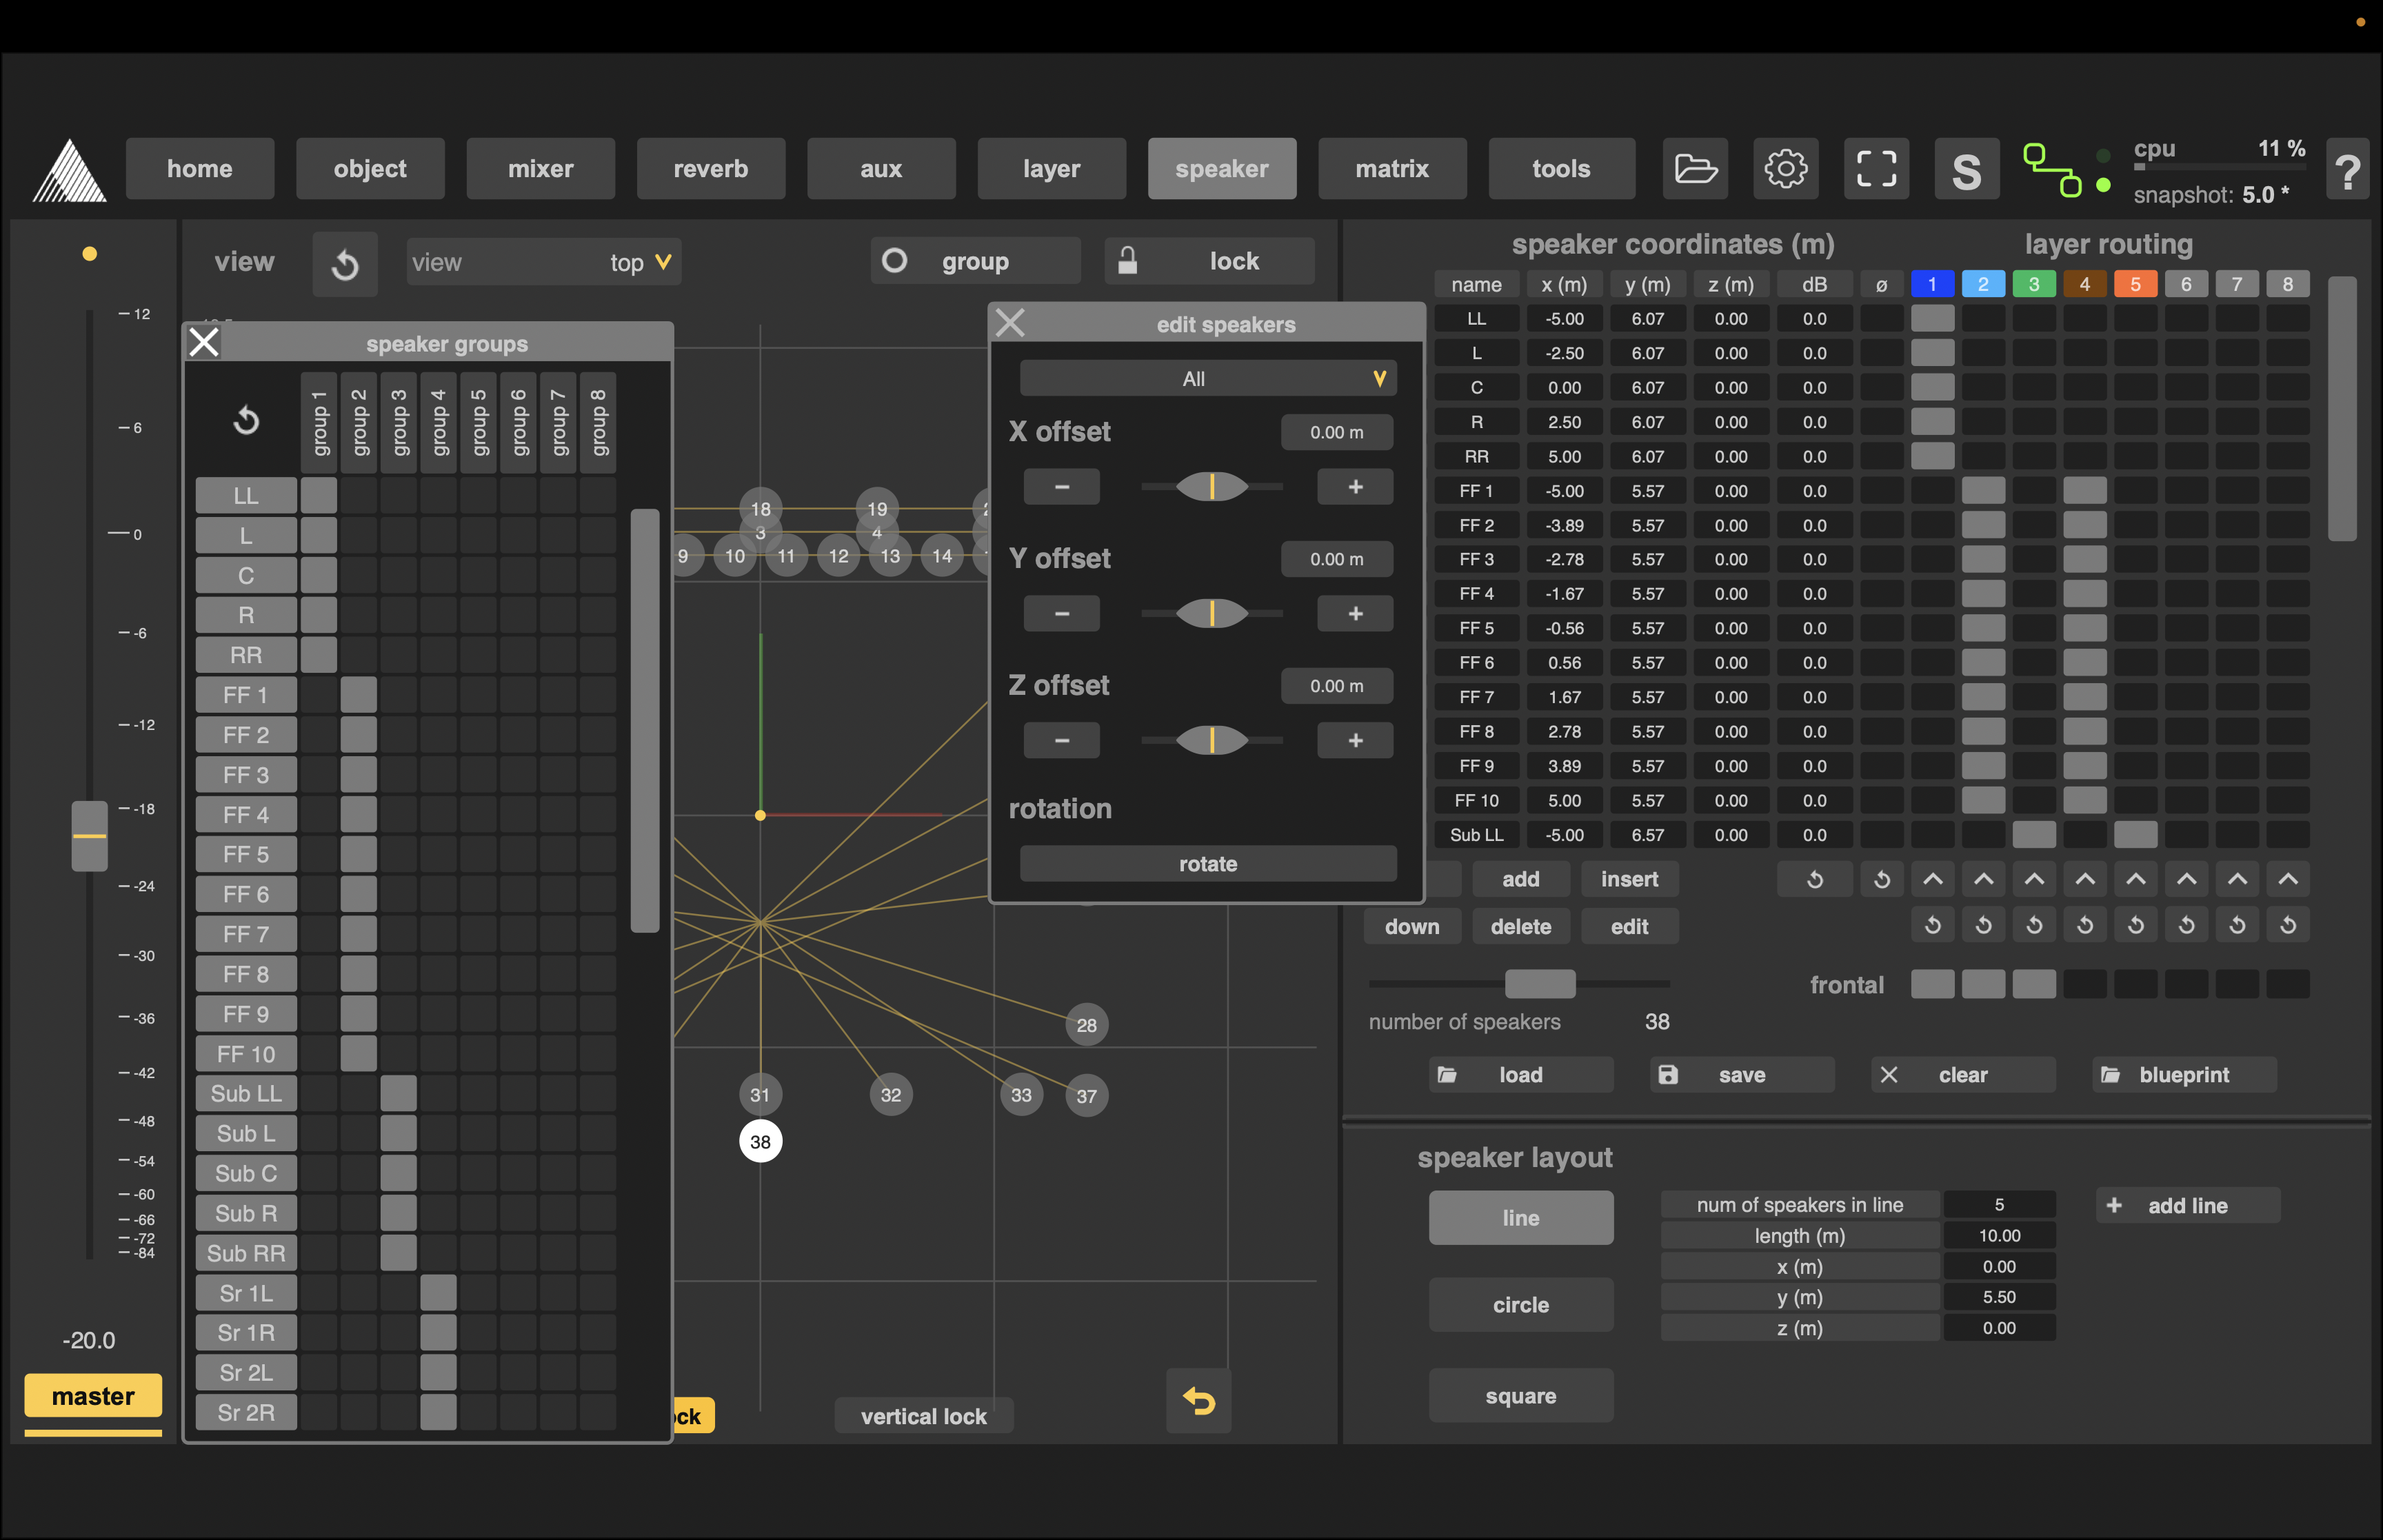
Task: Open the view dropdown showing top
Action: click(x=543, y=262)
